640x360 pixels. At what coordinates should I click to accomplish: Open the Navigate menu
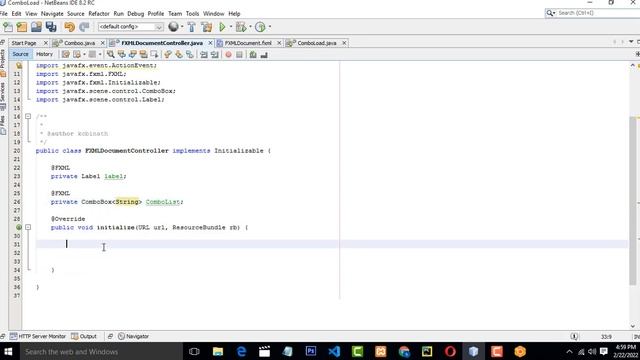[52, 13]
